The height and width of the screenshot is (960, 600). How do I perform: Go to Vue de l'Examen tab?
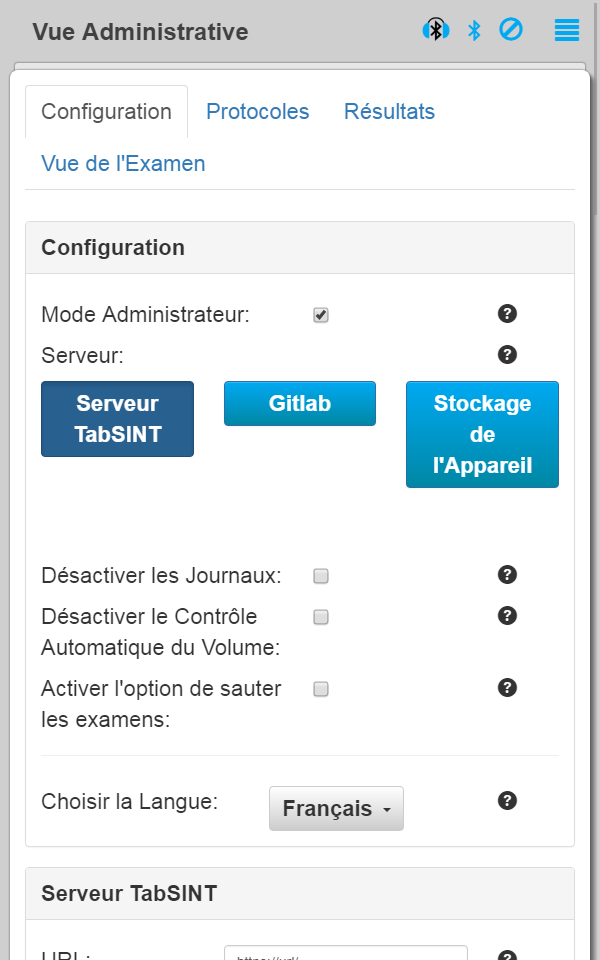pos(123,164)
